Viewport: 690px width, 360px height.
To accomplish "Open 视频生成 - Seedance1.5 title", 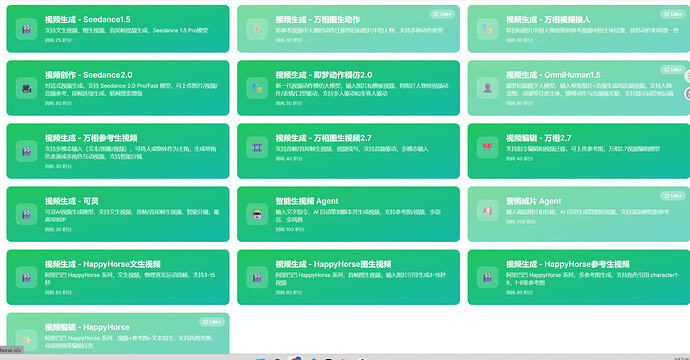I will (x=88, y=19).
